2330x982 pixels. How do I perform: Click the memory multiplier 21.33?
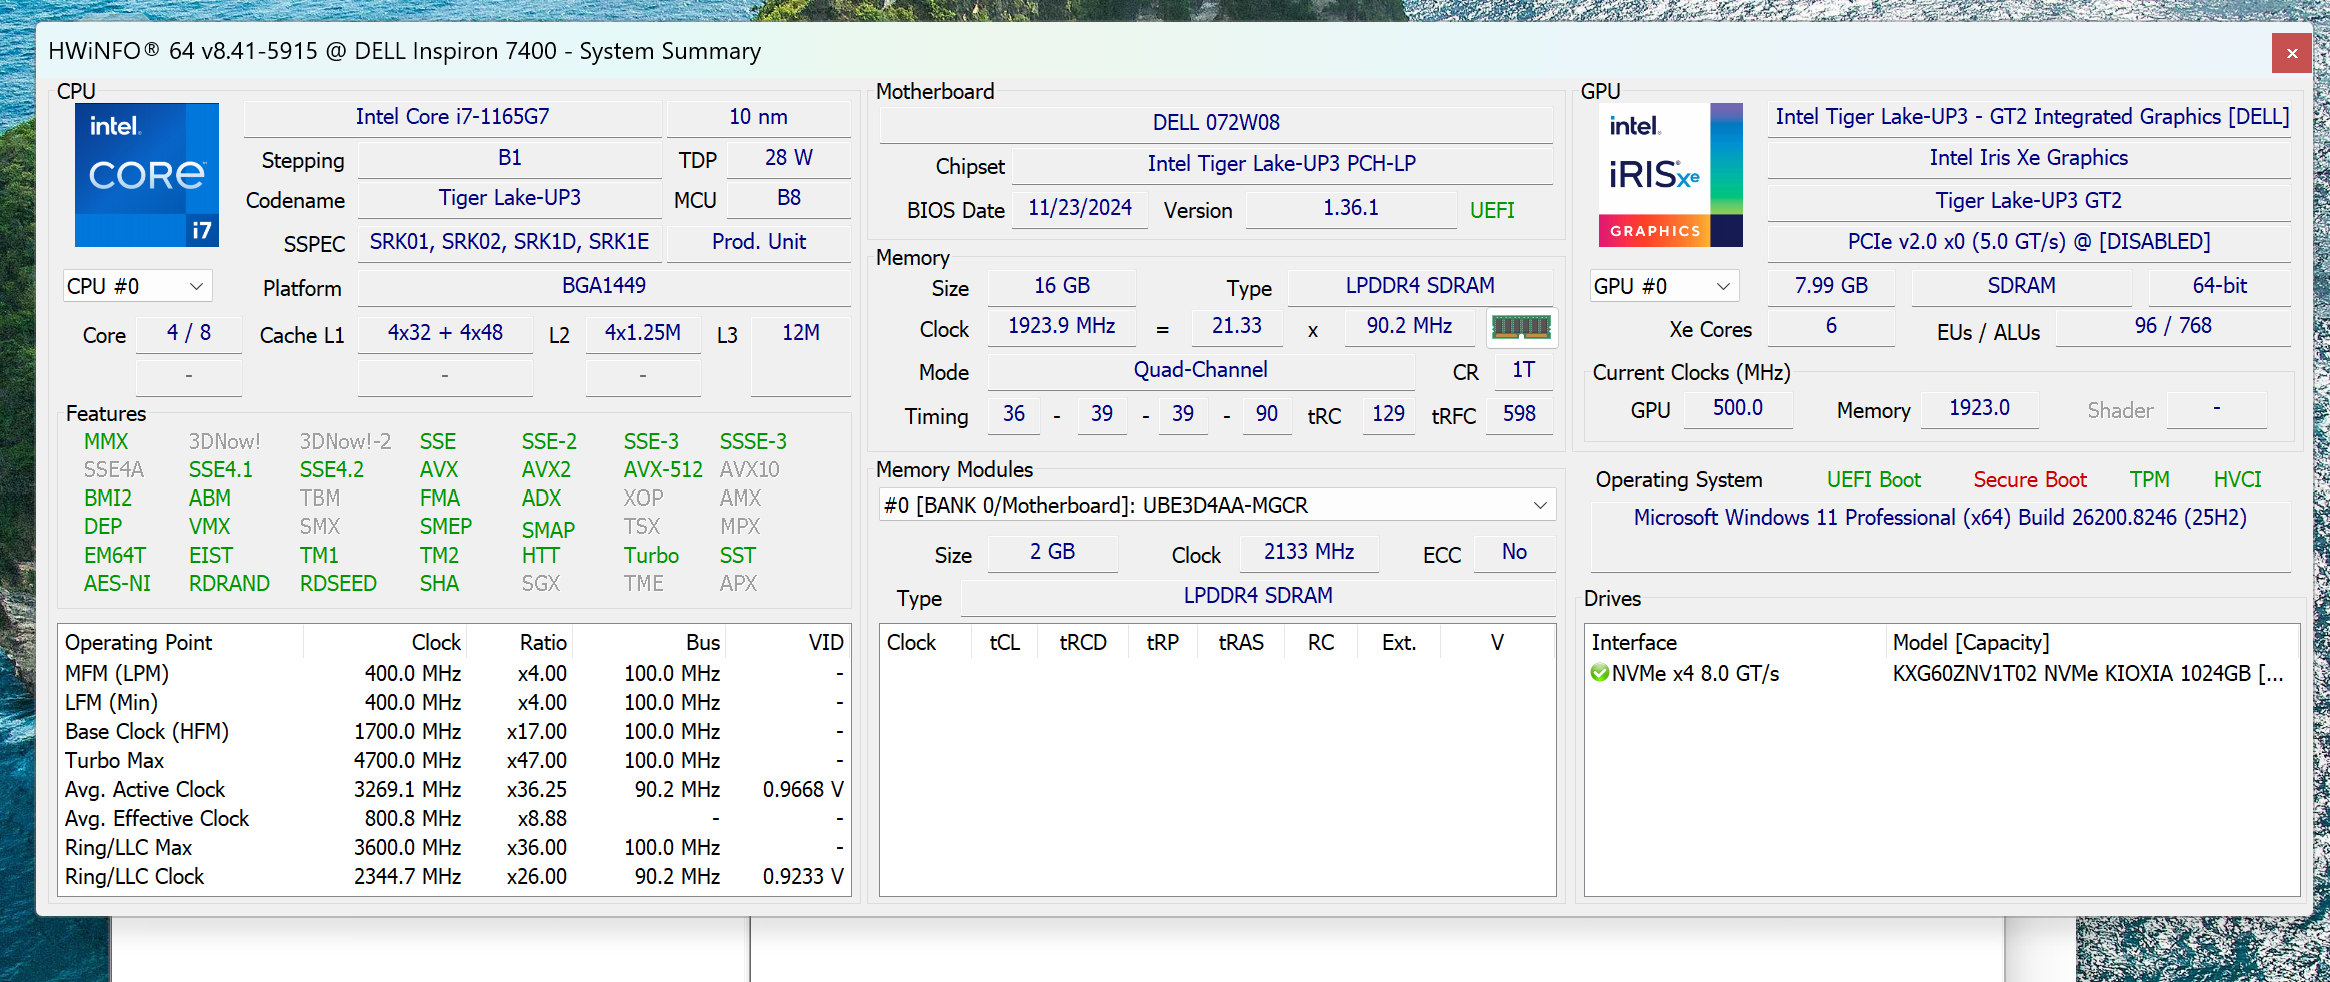(x=1237, y=326)
